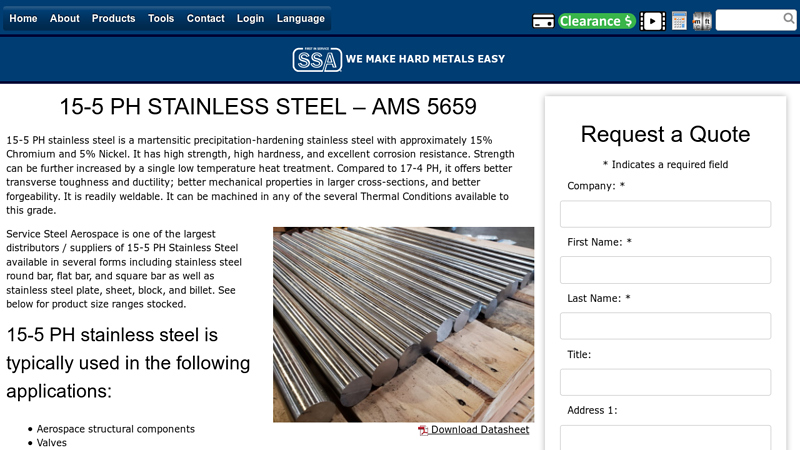Click into the site search box
This screenshot has width=800, height=450.
(x=749, y=20)
